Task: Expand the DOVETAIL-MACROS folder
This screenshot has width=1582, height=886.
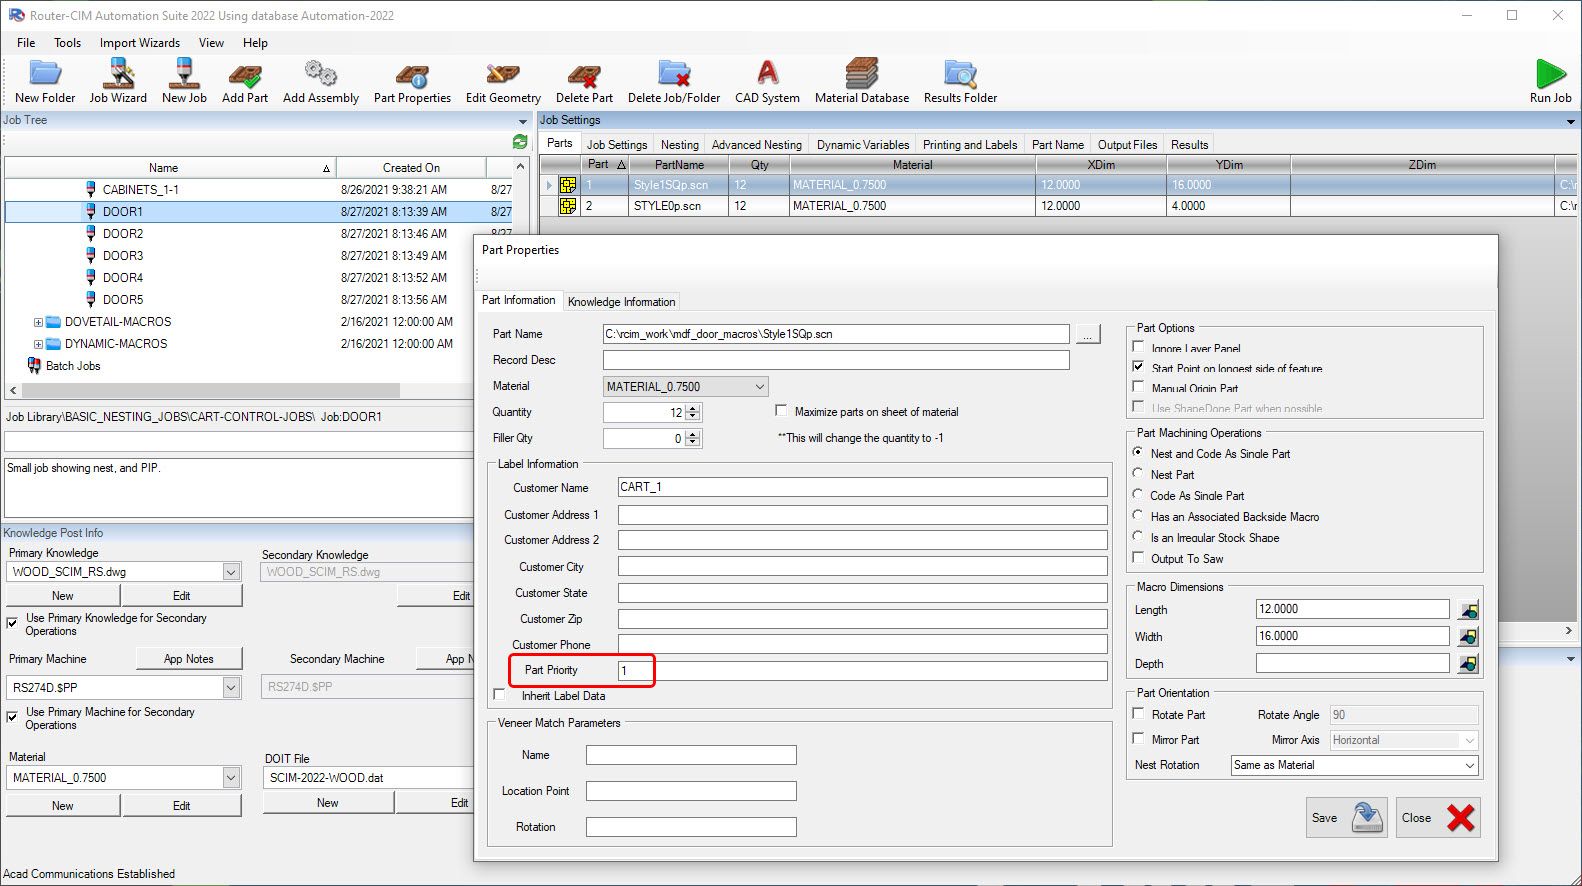Action: coord(38,322)
